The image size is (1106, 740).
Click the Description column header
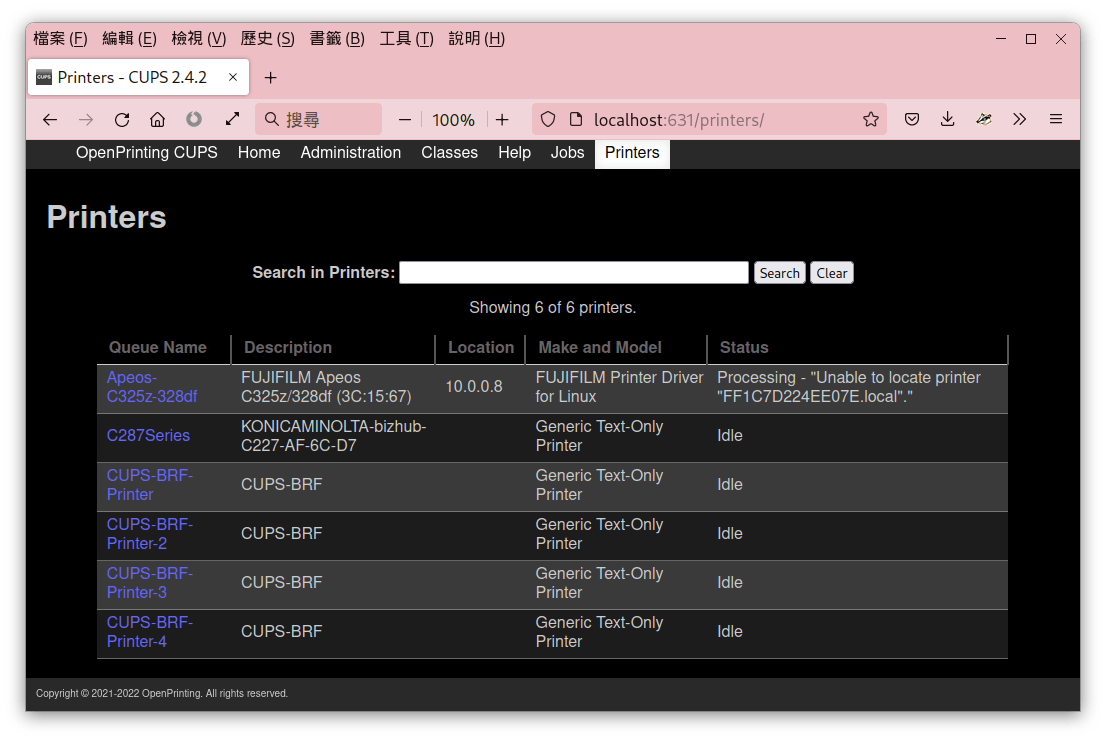pyautogui.click(x=288, y=348)
